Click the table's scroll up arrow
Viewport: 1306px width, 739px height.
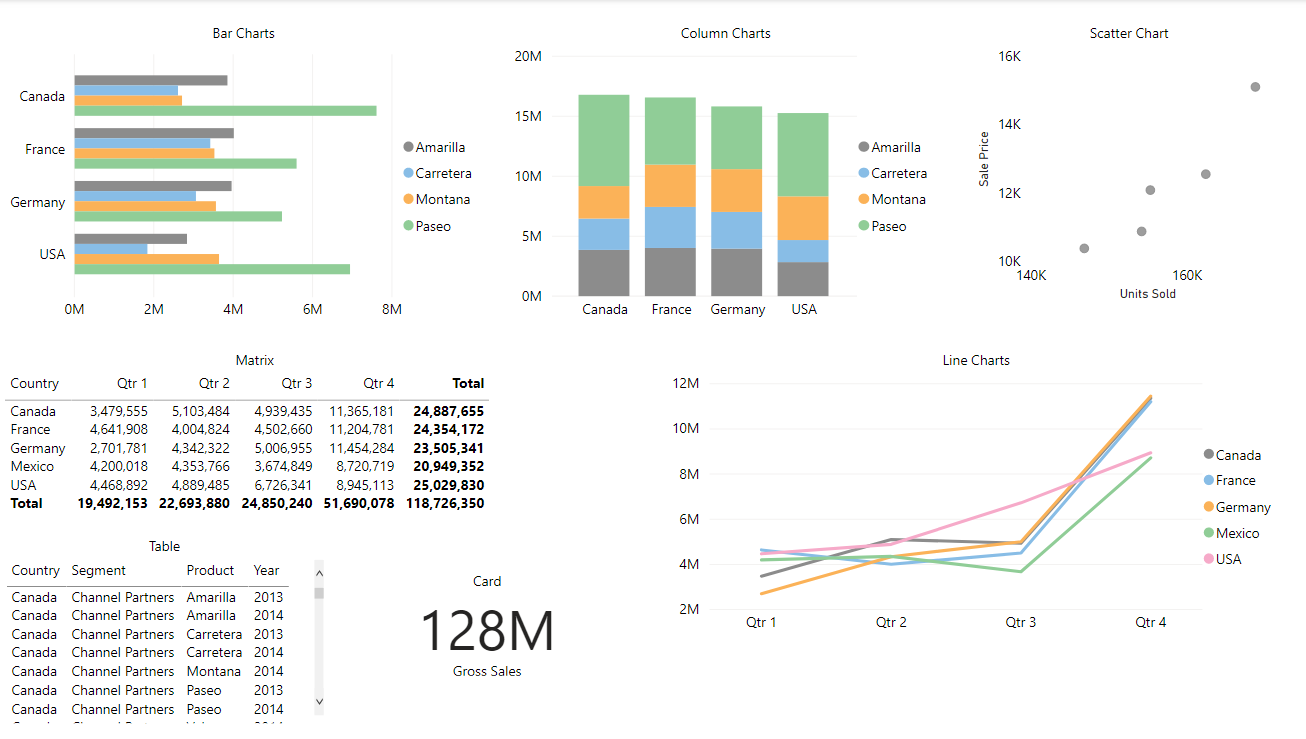[x=319, y=573]
